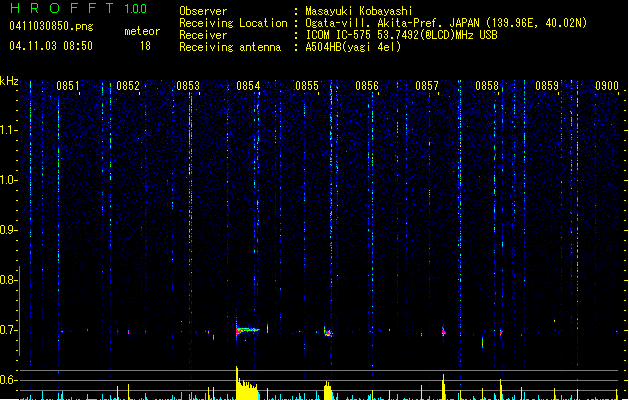Click the meteor count 18

coord(145,46)
